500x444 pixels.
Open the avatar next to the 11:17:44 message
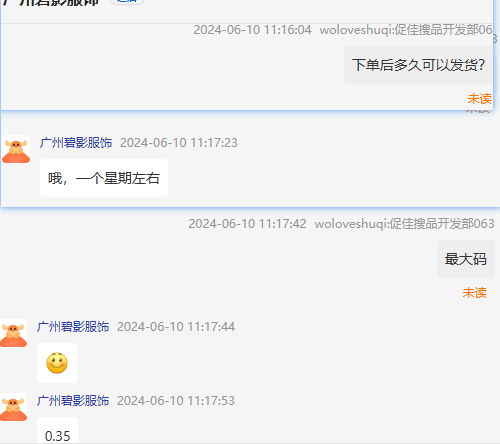(13, 333)
